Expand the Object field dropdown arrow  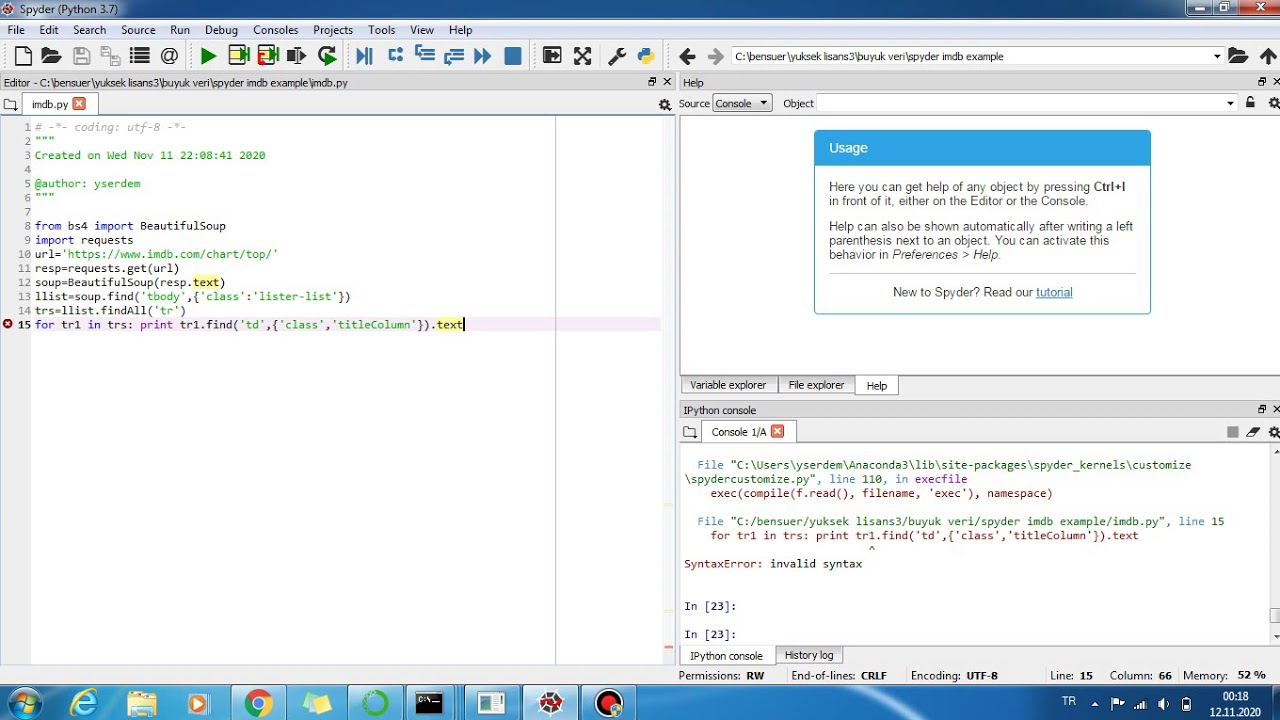1230,103
